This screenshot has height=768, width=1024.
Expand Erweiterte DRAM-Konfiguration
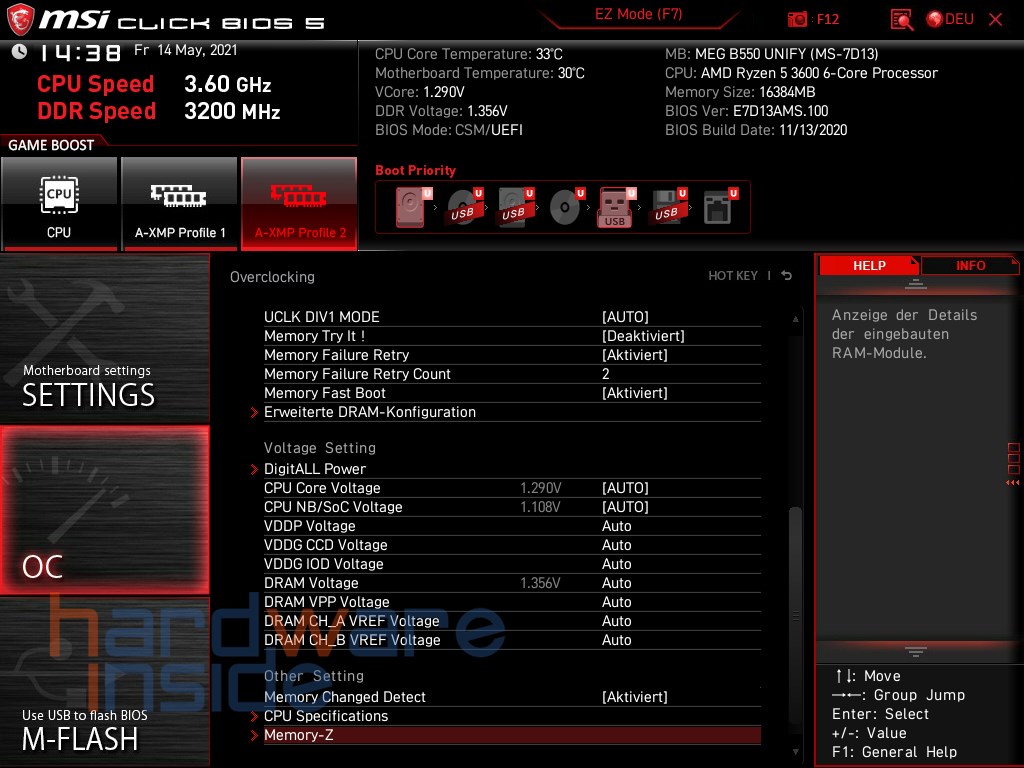pos(370,412)
